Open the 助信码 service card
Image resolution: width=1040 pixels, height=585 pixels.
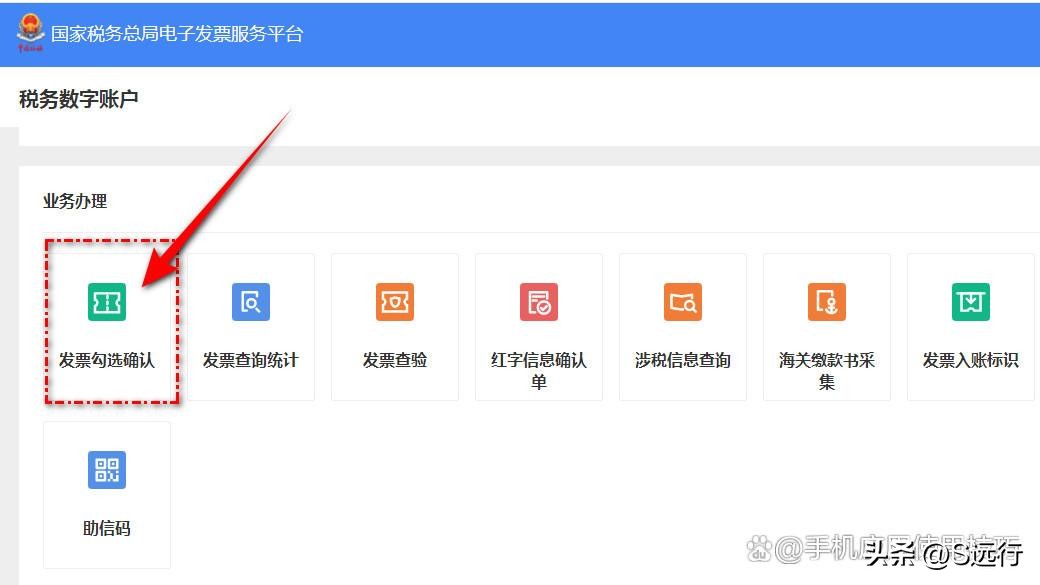[106, 494]
